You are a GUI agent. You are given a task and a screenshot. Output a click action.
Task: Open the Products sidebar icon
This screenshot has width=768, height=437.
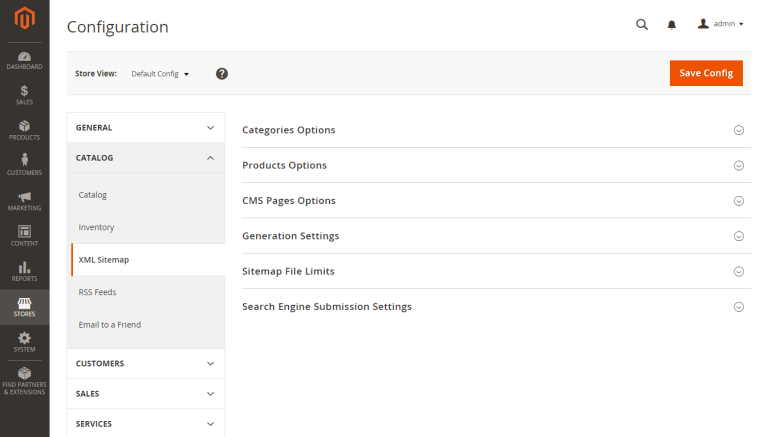24,130
